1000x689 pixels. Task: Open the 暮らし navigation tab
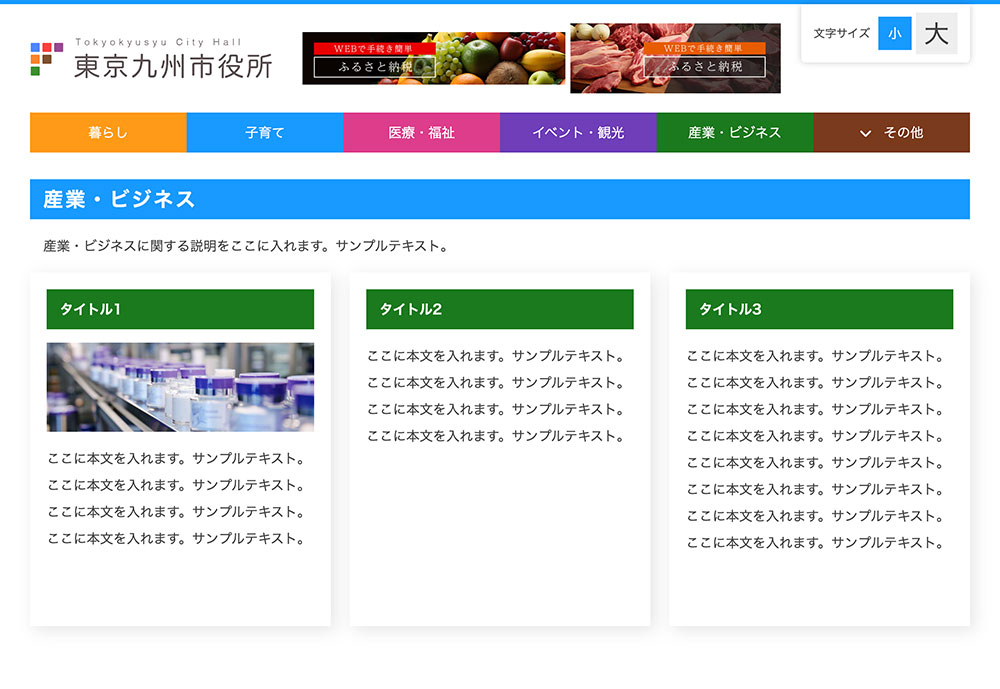(108, 132)
